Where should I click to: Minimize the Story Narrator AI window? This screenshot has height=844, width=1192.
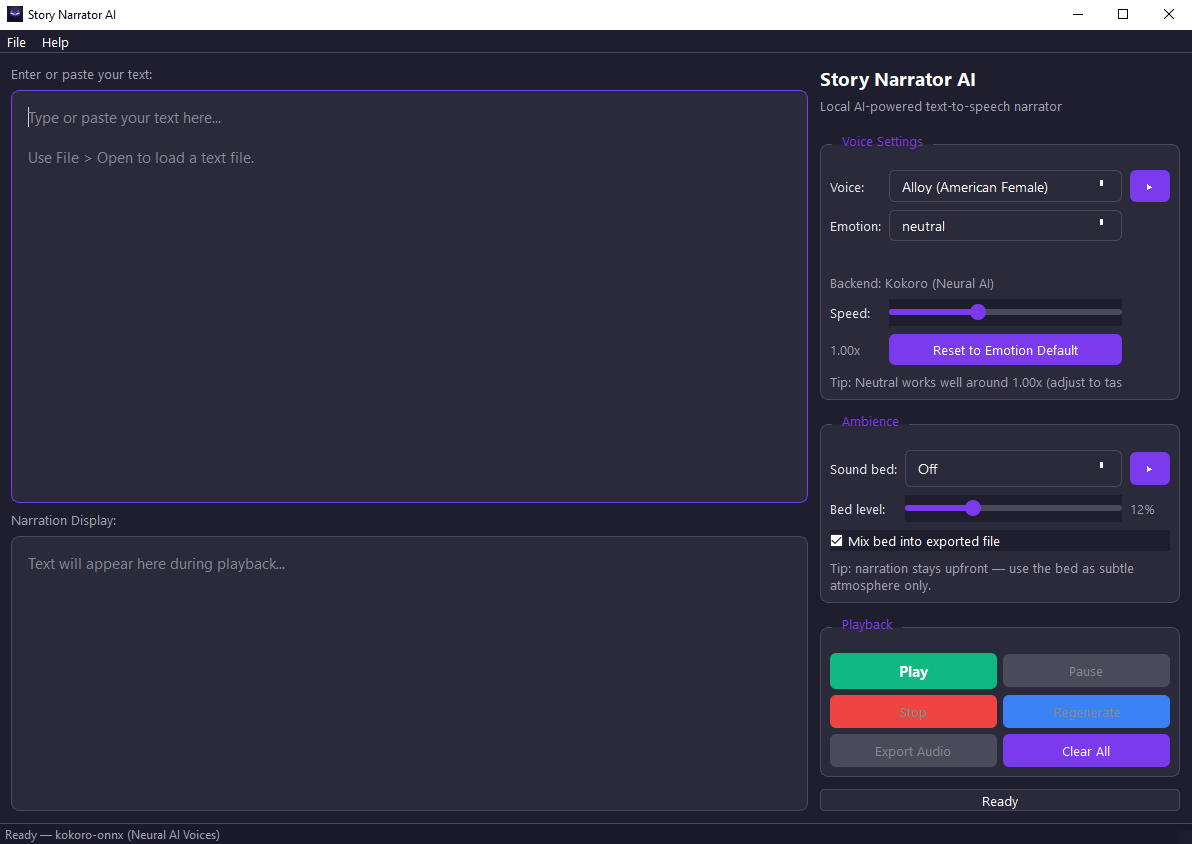point(1077,14)
